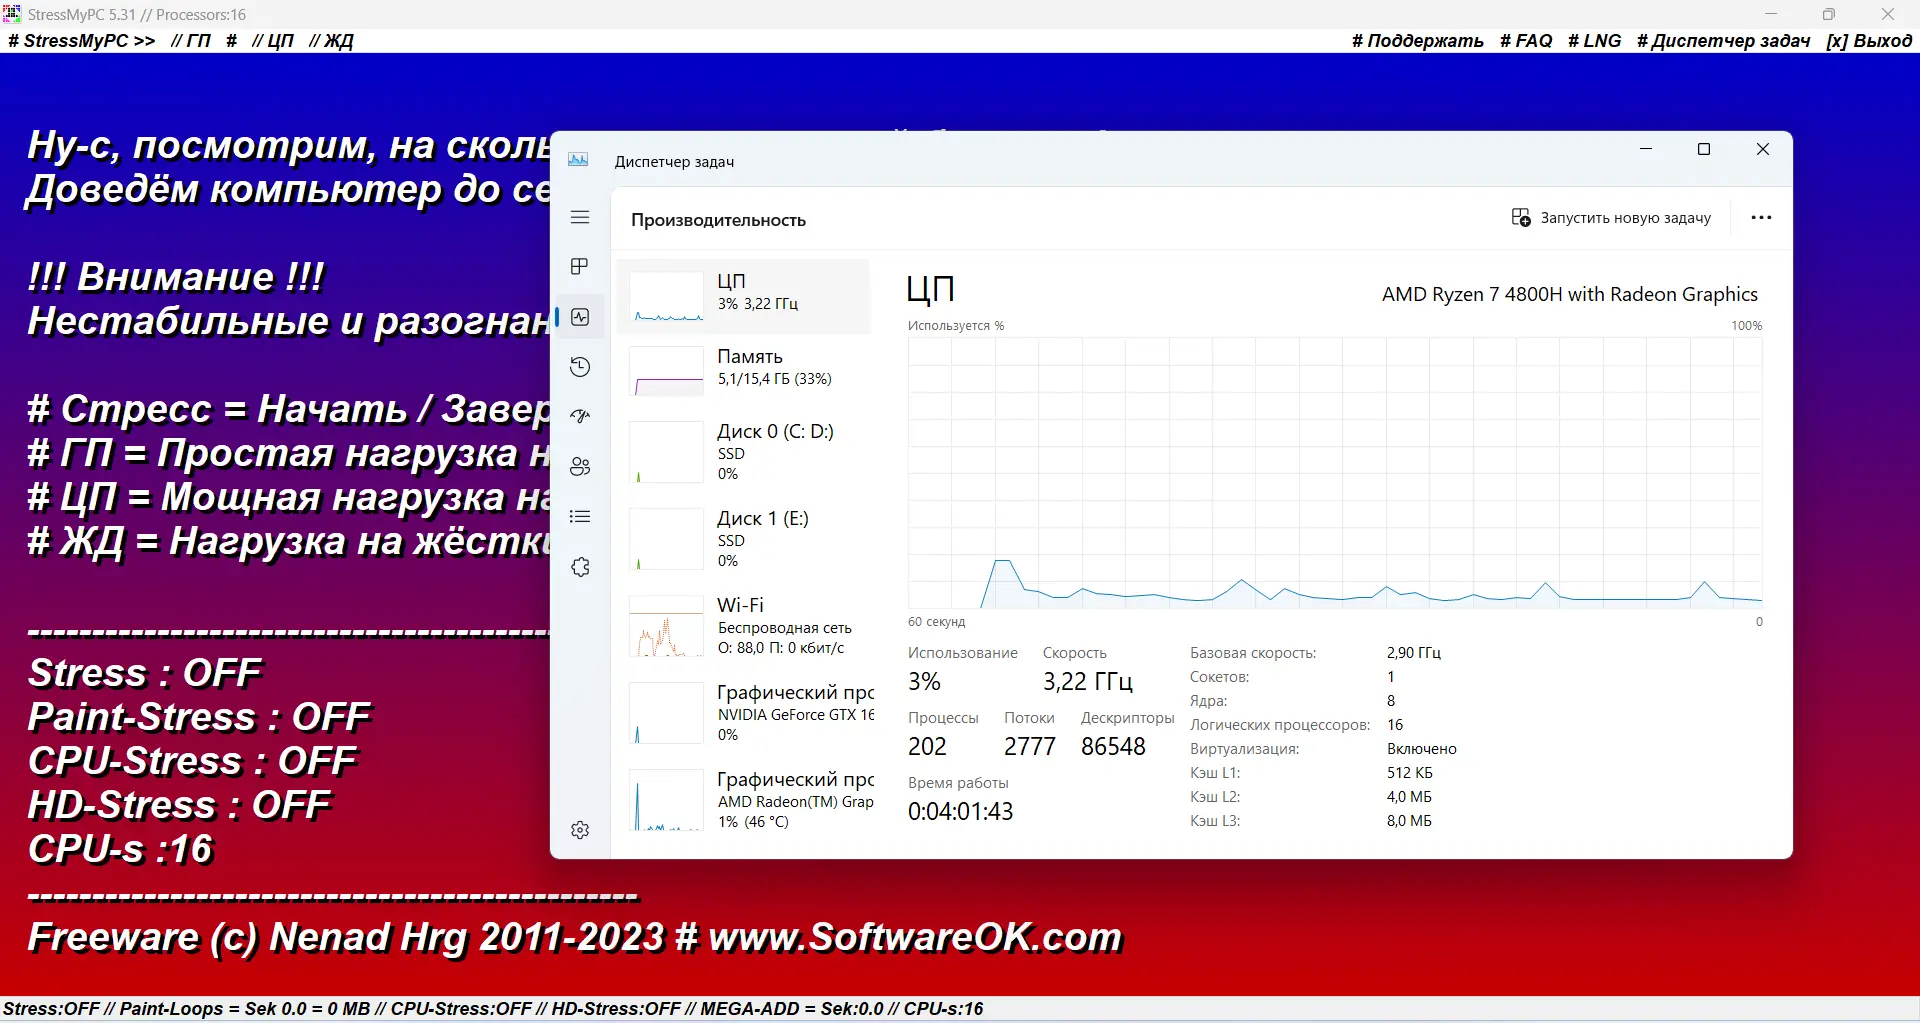Click the '# StressMyPC >>' menu item

click(82, 41)
